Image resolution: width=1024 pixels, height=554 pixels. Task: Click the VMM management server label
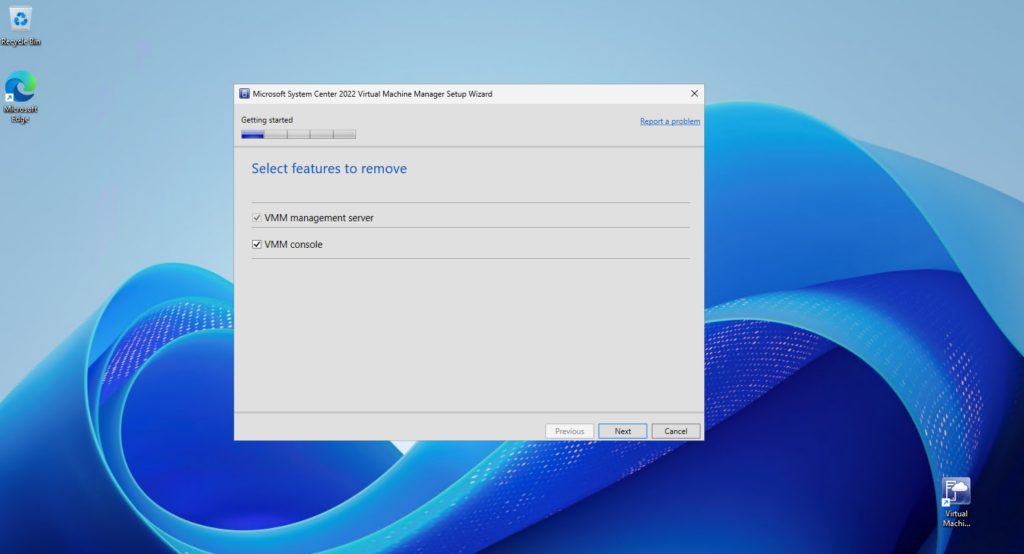319,218
